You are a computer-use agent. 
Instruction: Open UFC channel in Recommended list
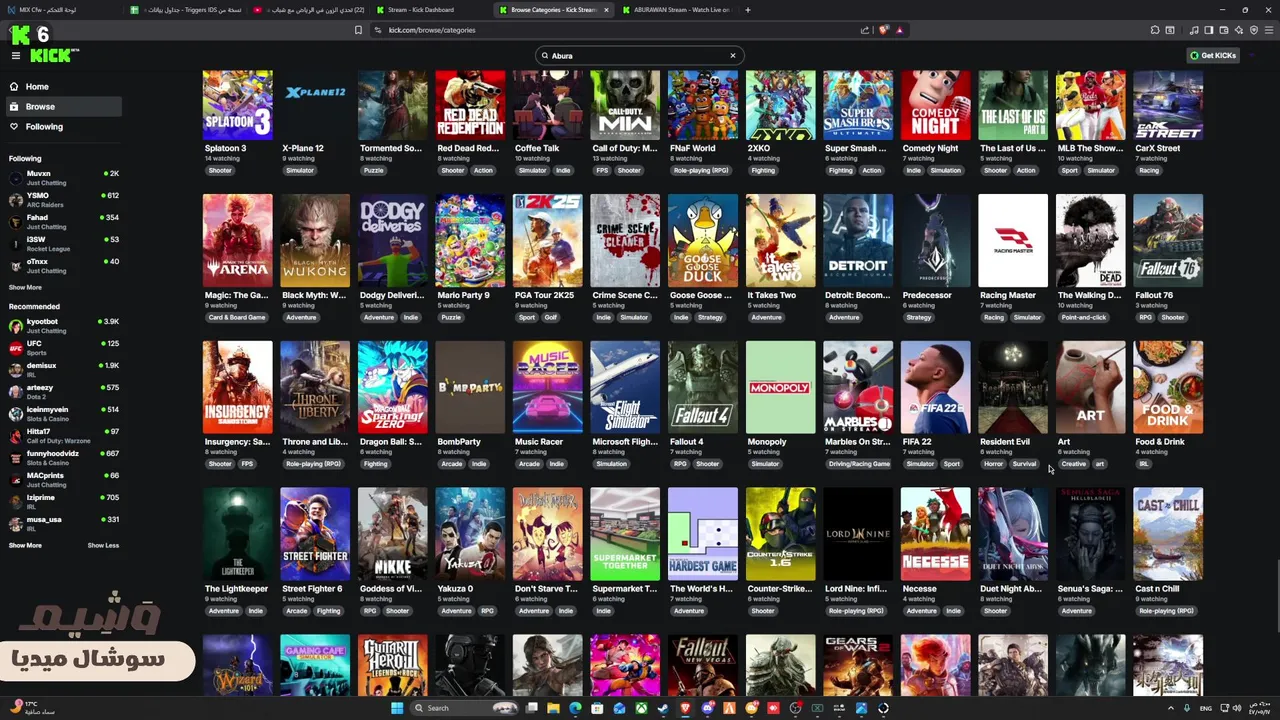[x=64, y=348]
